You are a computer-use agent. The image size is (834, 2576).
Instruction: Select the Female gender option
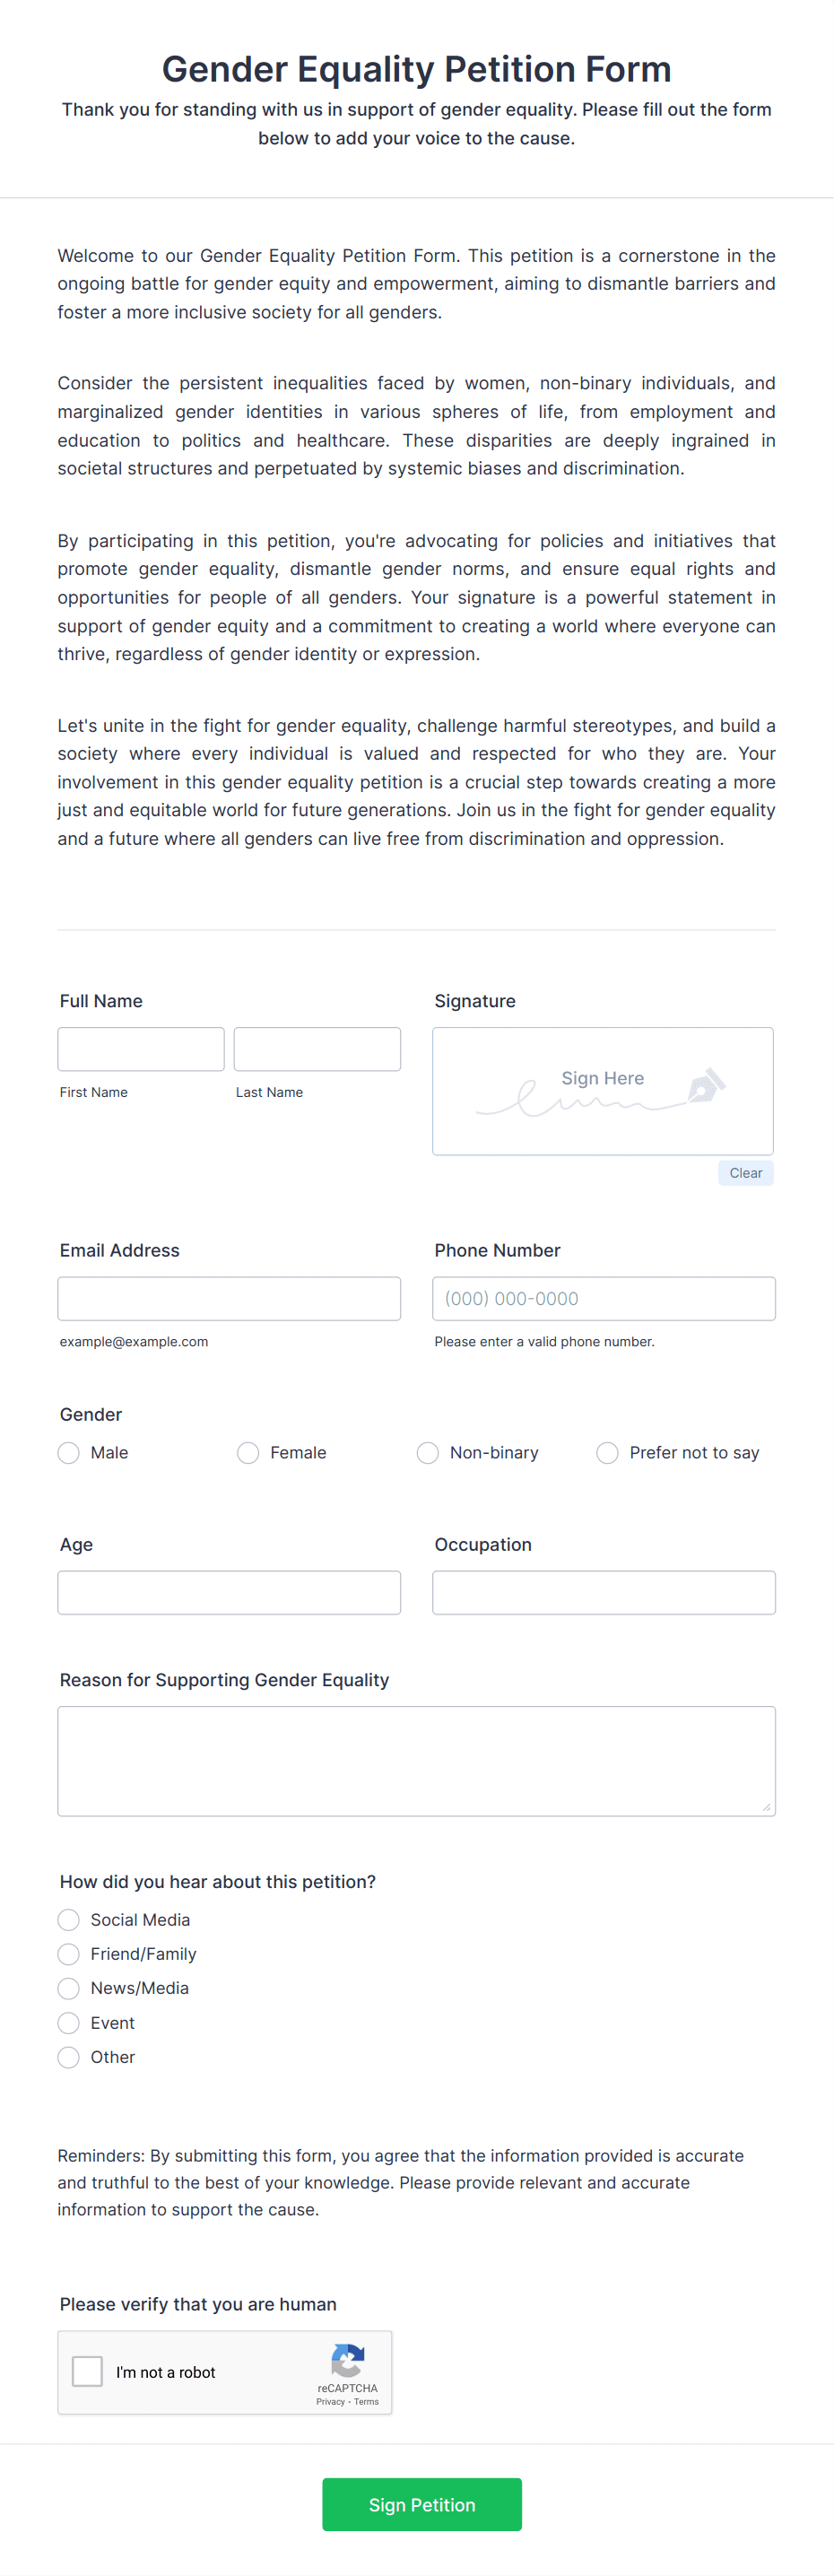247,1452
